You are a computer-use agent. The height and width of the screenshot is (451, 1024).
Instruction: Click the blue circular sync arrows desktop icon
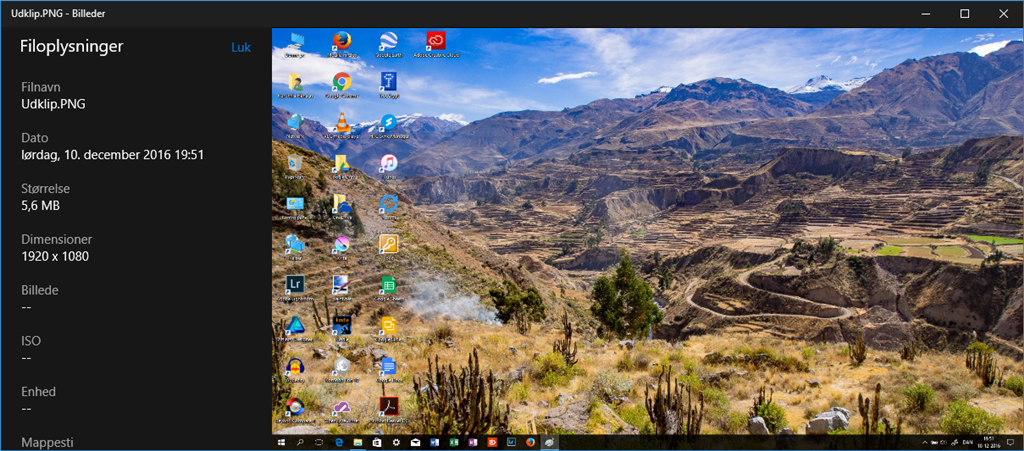pos(389,203)
